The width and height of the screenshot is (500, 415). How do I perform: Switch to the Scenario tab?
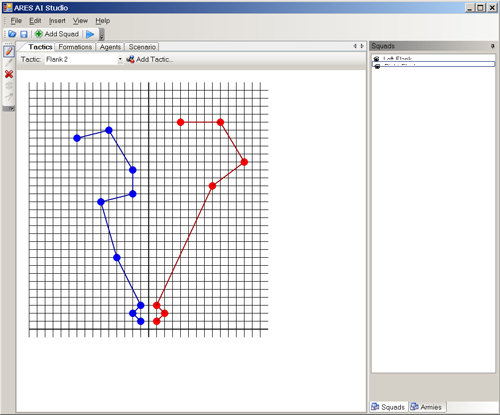(142, 47)
